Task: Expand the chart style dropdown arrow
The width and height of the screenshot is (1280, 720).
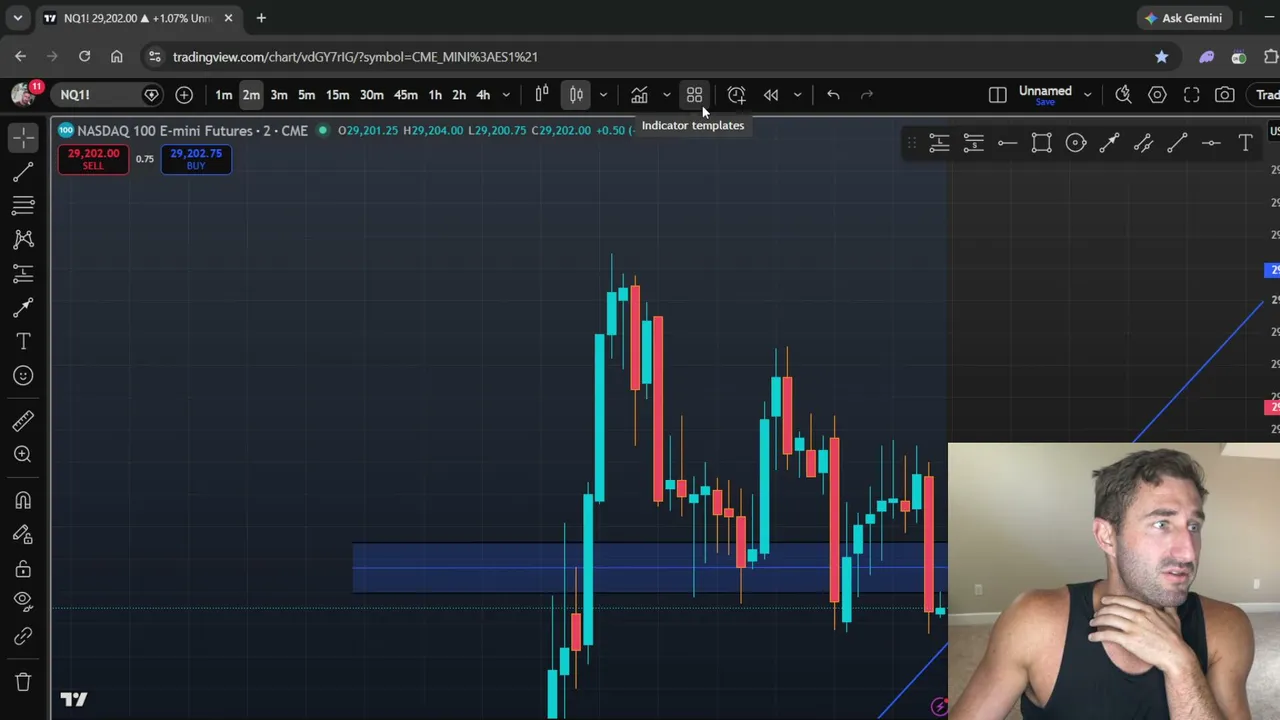Action: pyautogui.click(x=603, y=95)
